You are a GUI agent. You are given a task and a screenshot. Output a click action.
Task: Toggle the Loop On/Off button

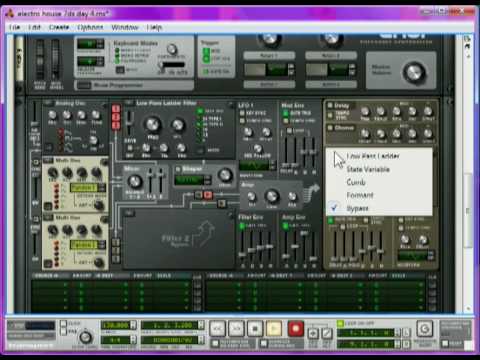pos(340,323)
